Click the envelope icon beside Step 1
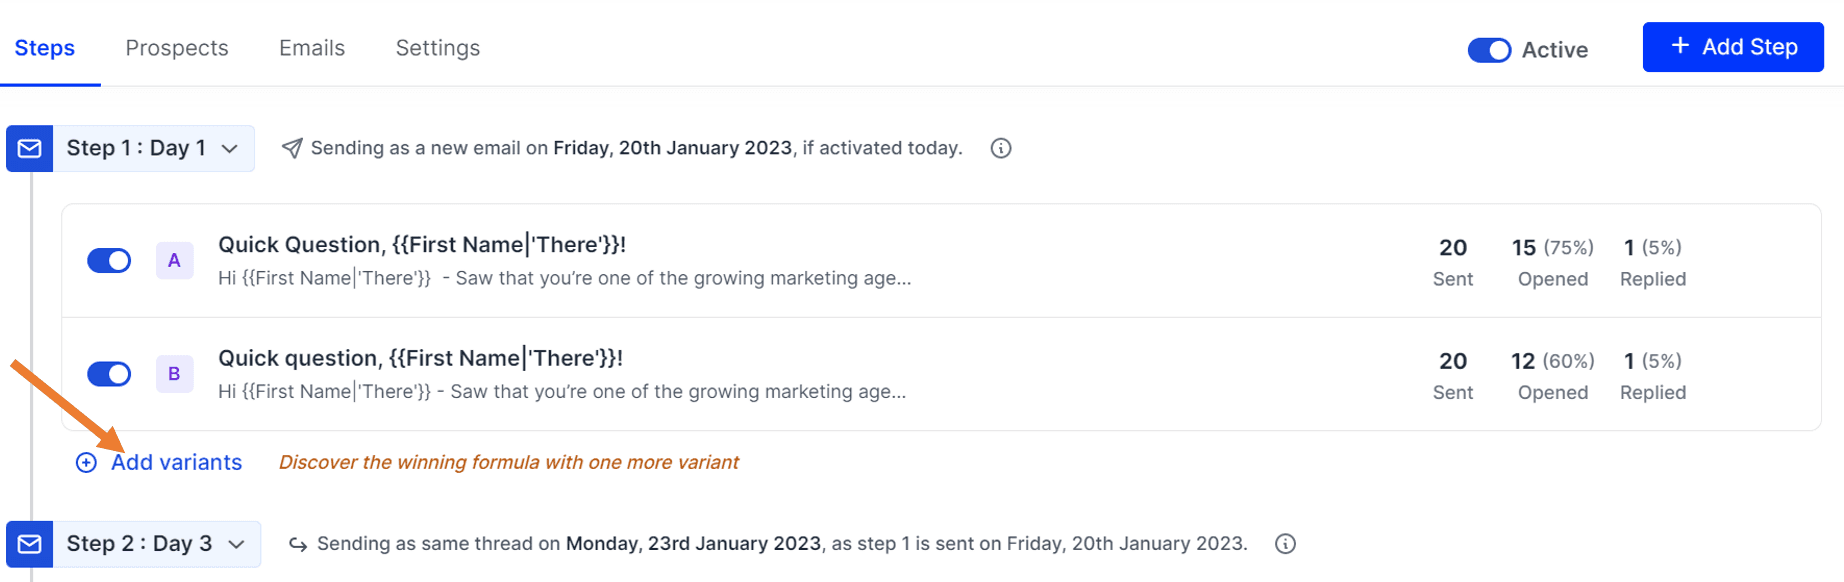 (x=28, y=148)
